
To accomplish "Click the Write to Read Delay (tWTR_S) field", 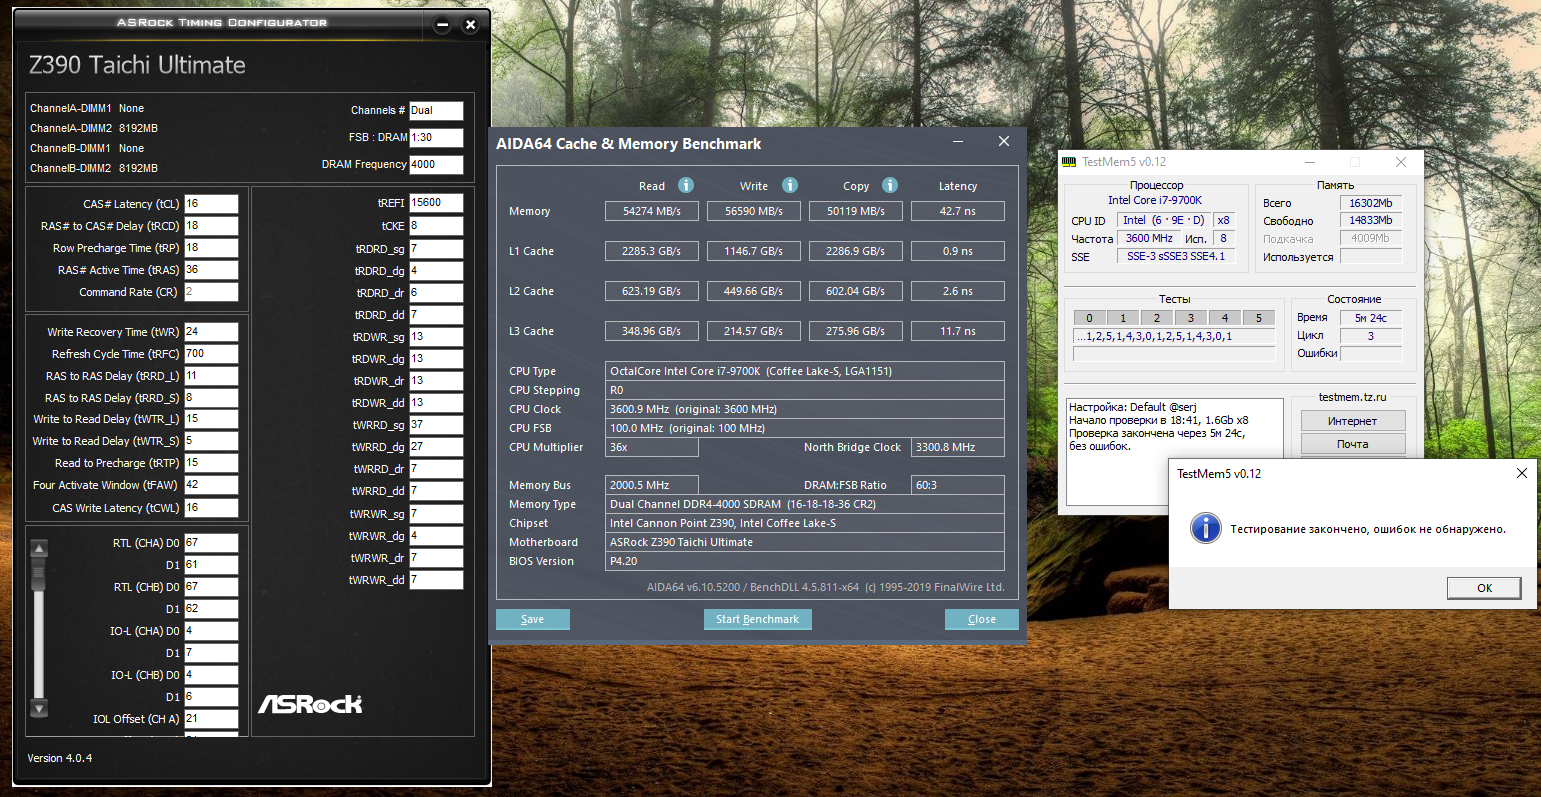I will tap(211, 441).
